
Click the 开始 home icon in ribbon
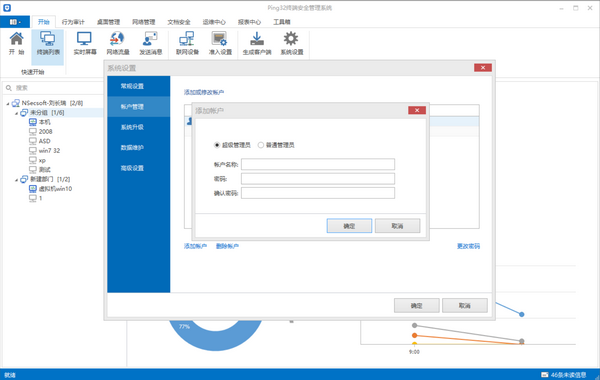pos(16,39)
